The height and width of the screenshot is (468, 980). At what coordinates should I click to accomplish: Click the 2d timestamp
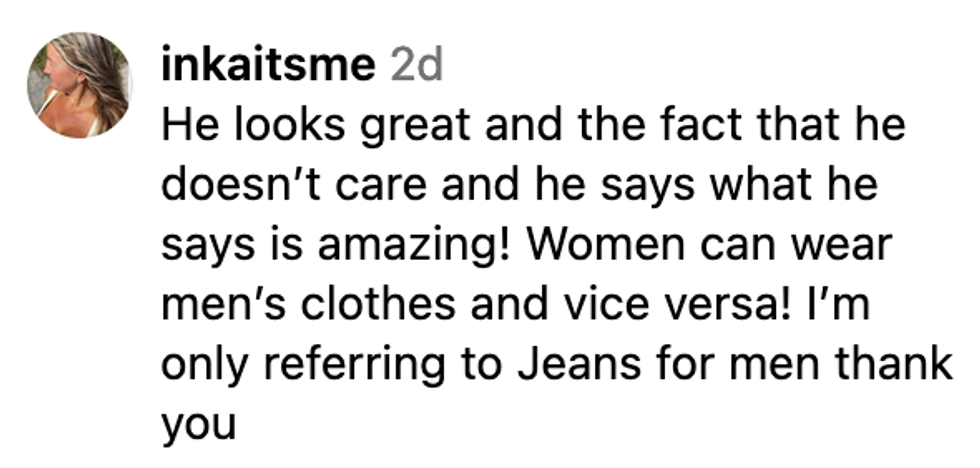point(415,66)
